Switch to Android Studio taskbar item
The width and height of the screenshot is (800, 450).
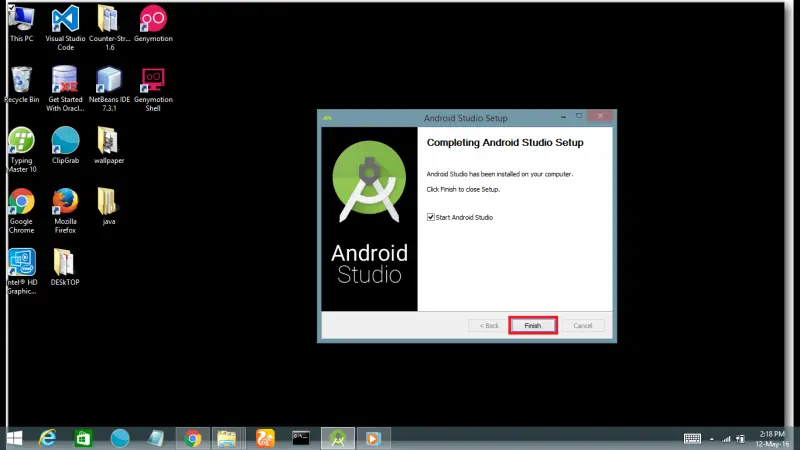(337, 438)
